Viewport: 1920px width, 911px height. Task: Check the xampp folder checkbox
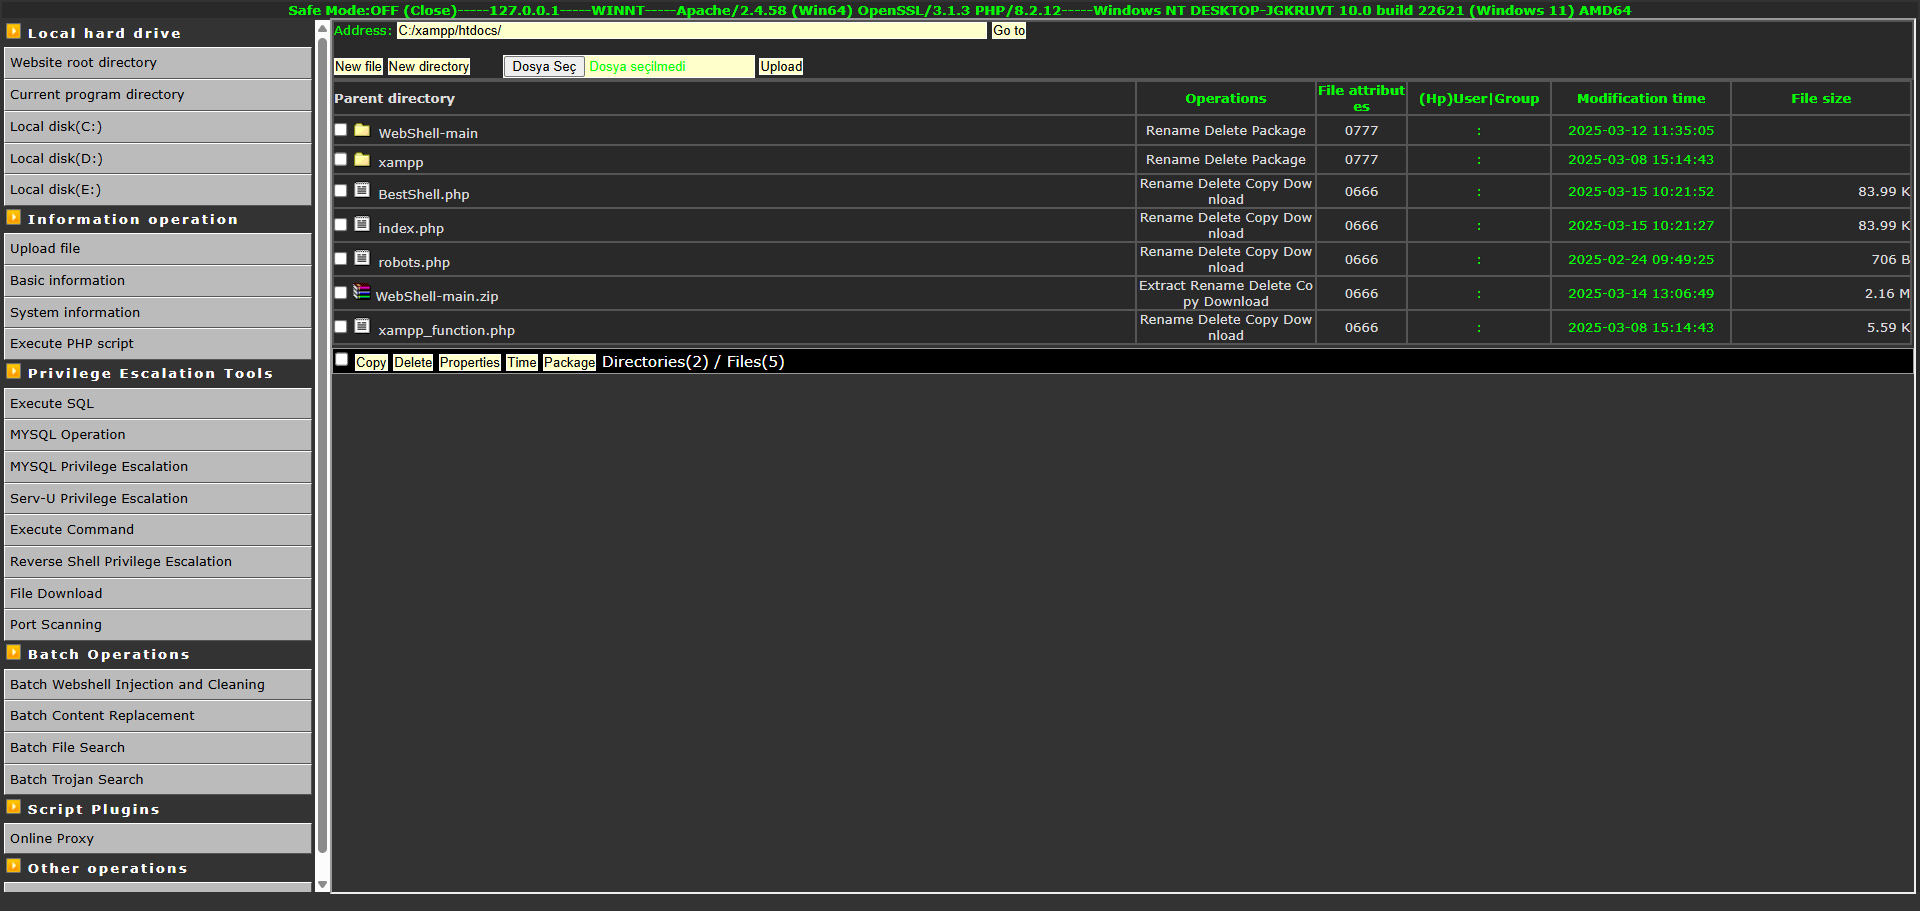coord(341,159)
